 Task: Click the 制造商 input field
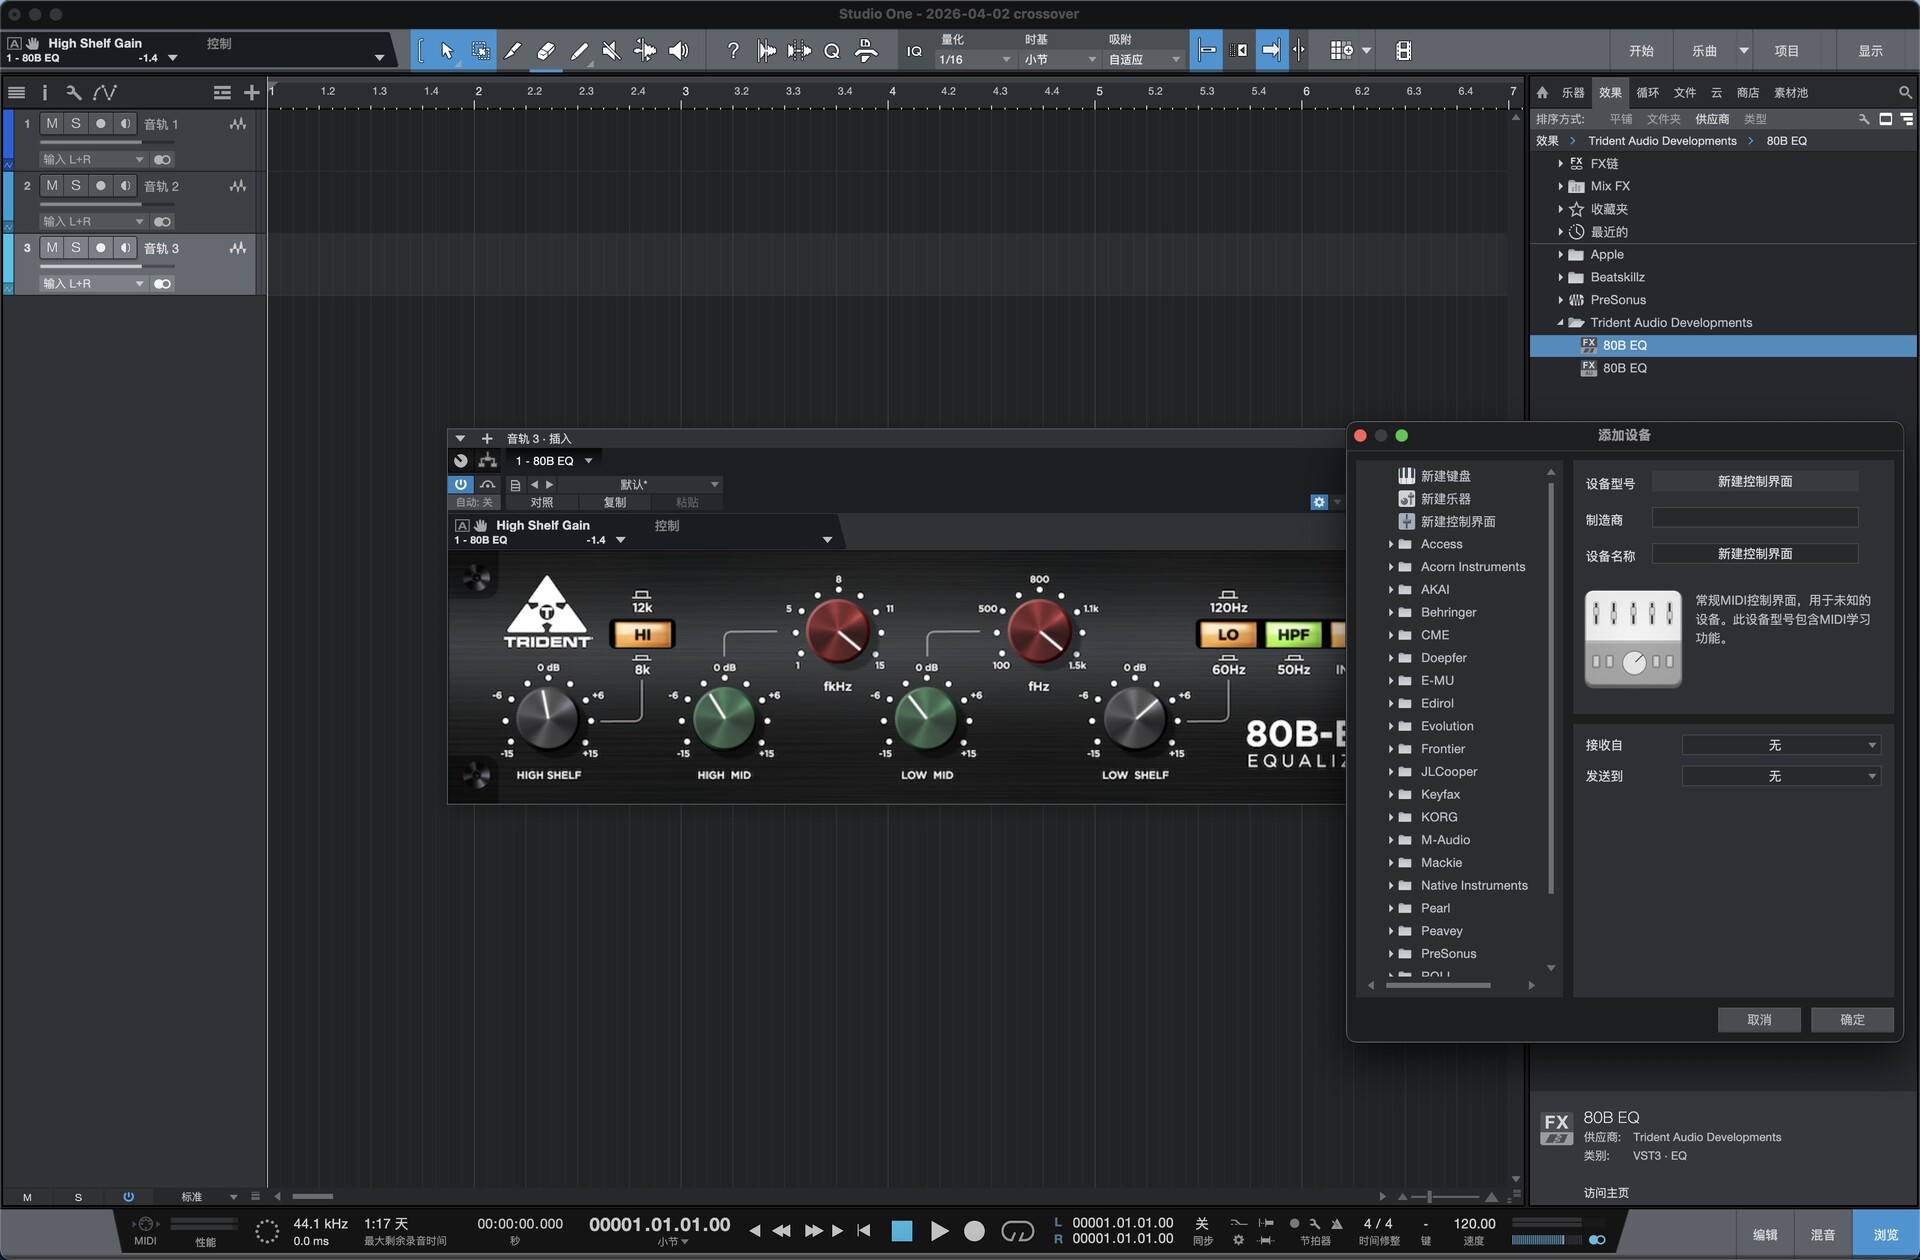[x=1755, y=519]
